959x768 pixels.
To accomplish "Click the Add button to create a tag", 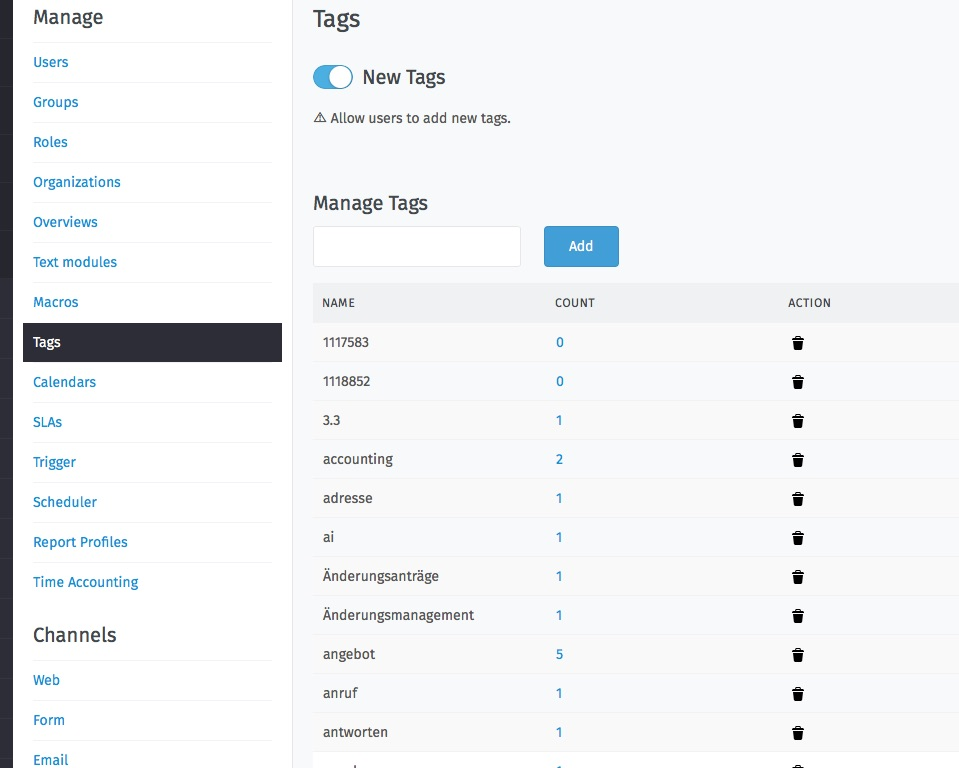I will [x=581, y=246].
